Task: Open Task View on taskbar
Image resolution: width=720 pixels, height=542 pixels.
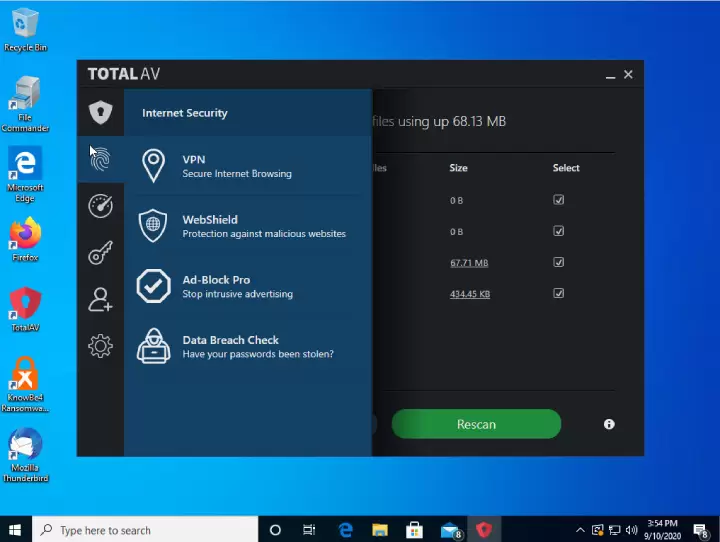Action: (309, 531)
